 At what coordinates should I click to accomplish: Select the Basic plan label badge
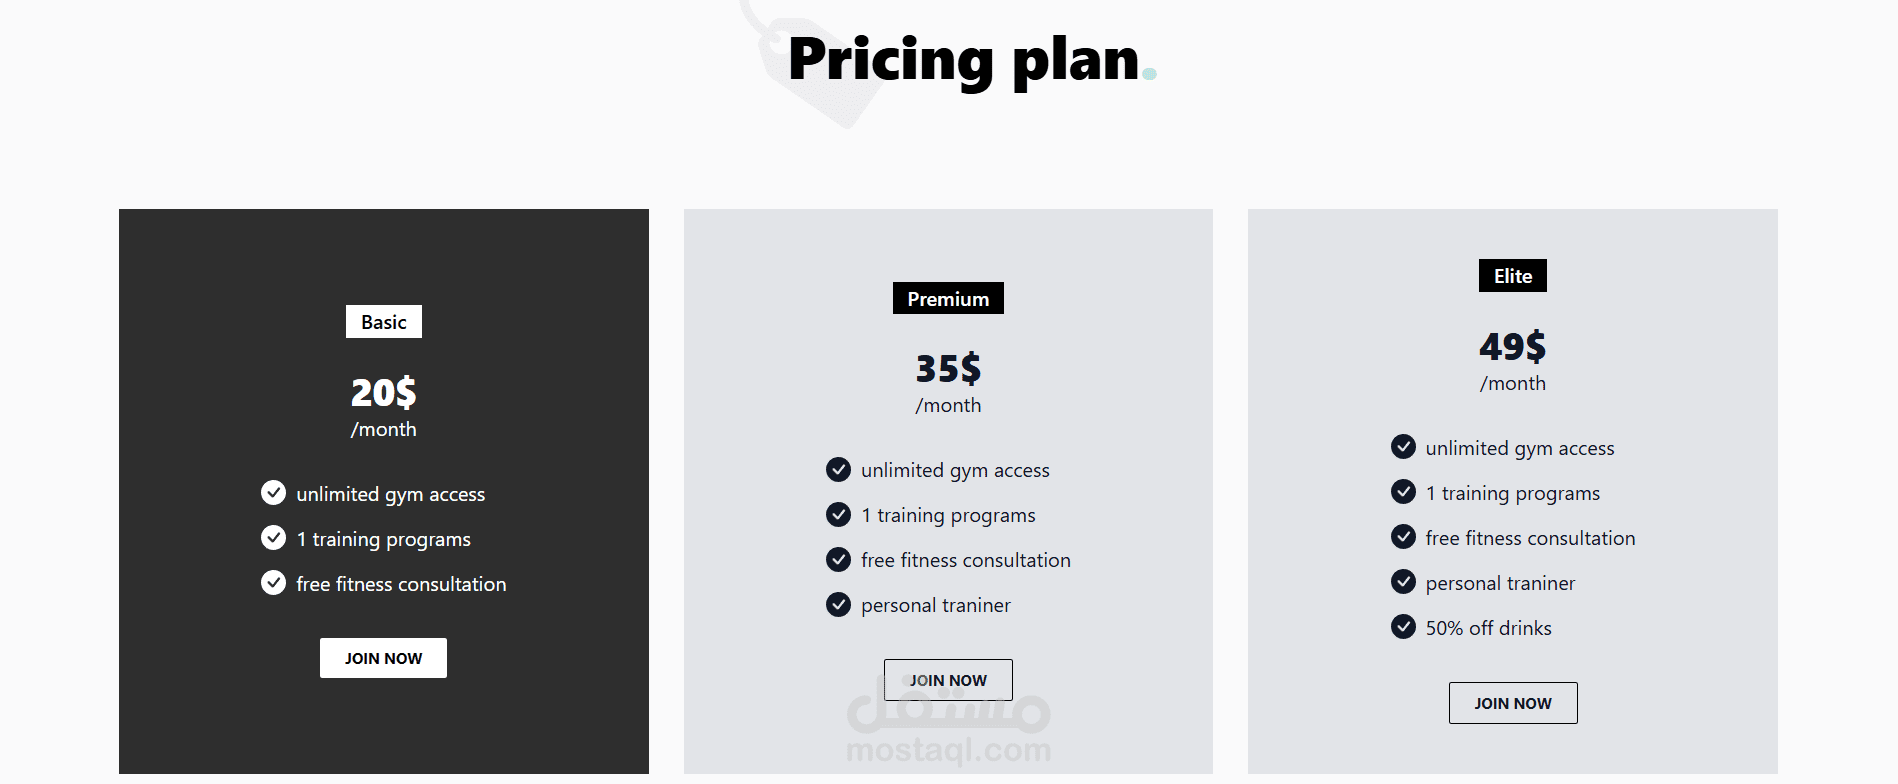point(384,322)
